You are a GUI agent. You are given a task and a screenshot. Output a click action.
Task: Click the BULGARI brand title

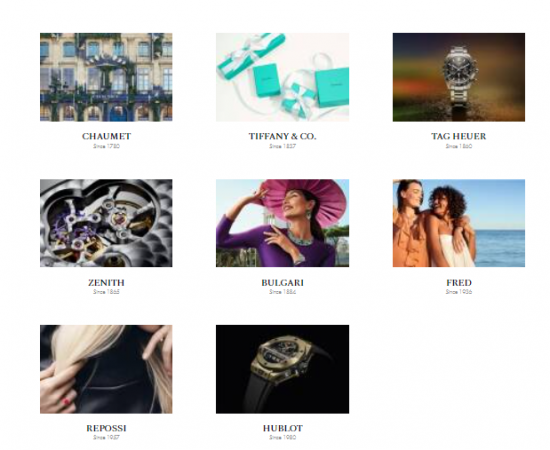point(282,283)
